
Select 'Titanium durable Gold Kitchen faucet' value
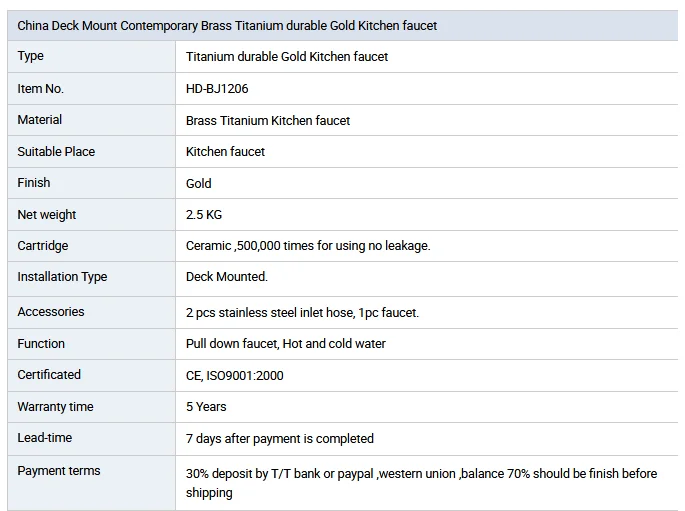pos(287,57)
